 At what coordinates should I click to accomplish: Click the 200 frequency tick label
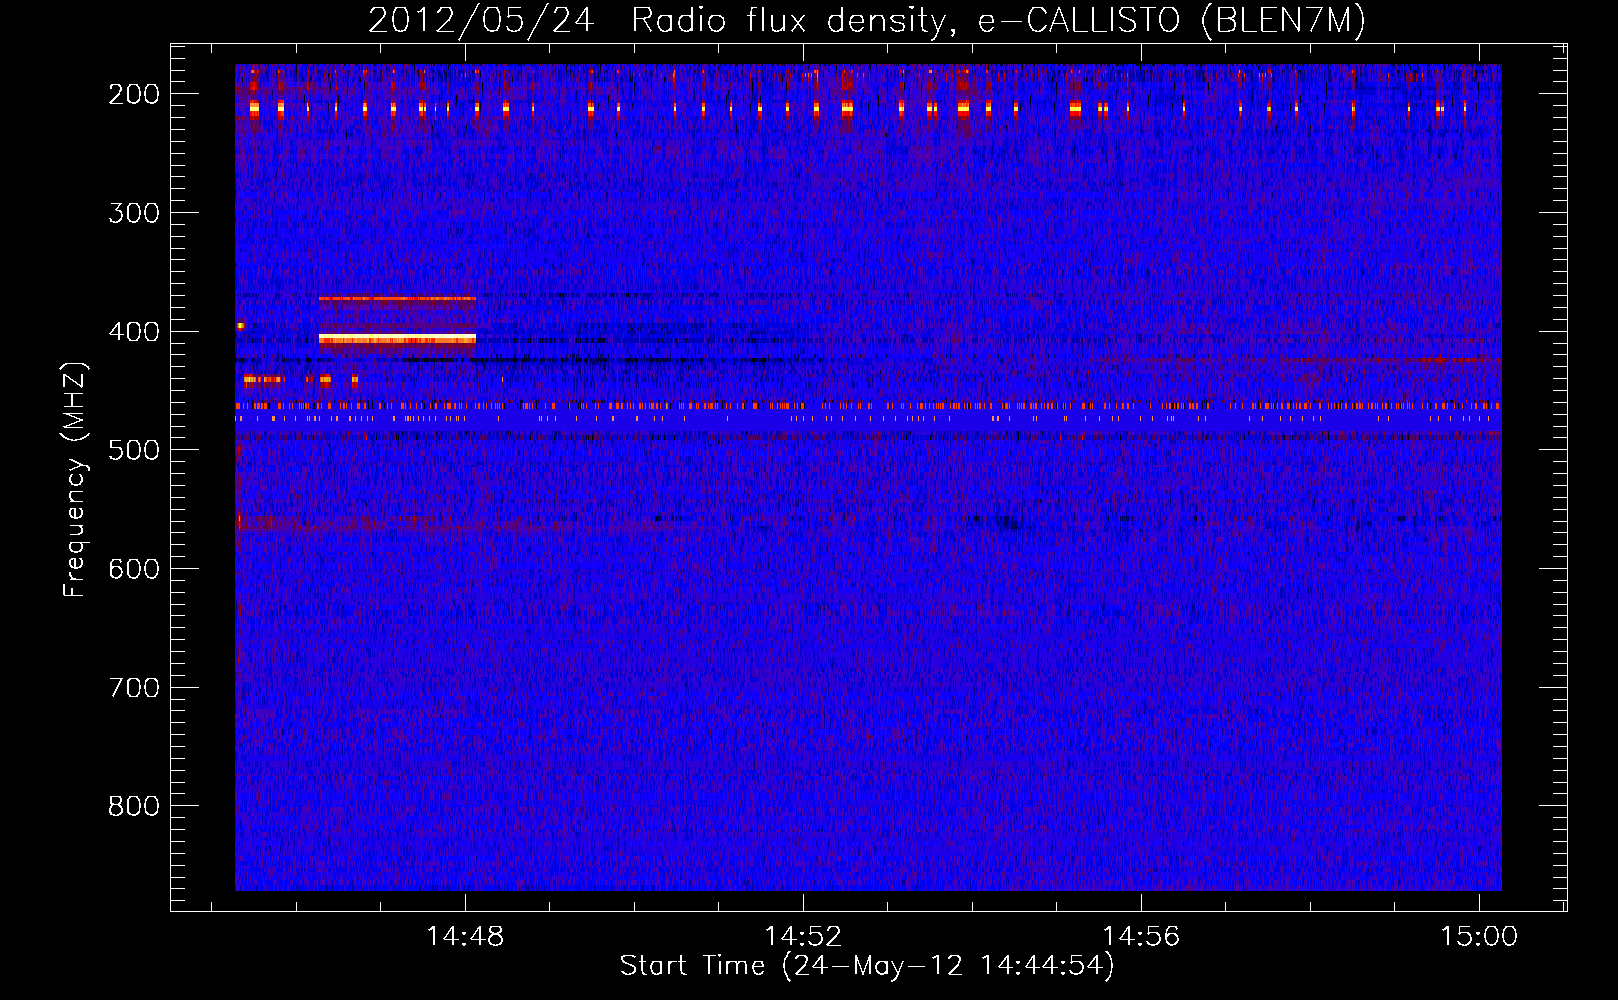tap(133, 94)
